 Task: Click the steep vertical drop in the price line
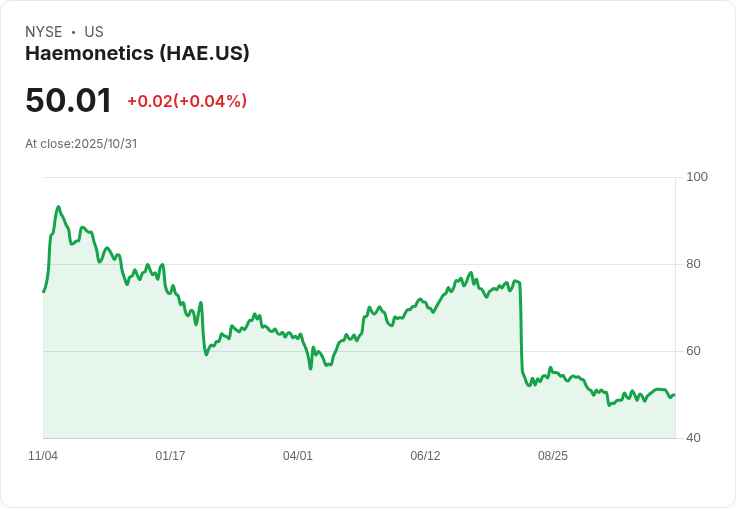[521, 330]
